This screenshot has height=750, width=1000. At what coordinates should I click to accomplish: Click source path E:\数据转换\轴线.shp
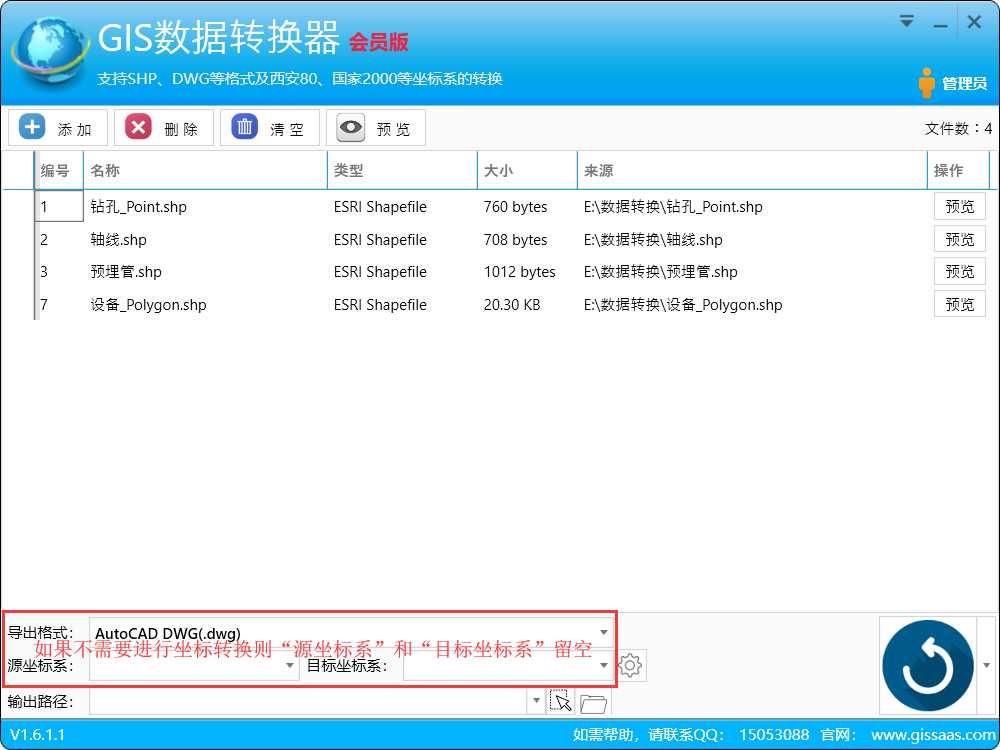653,240
